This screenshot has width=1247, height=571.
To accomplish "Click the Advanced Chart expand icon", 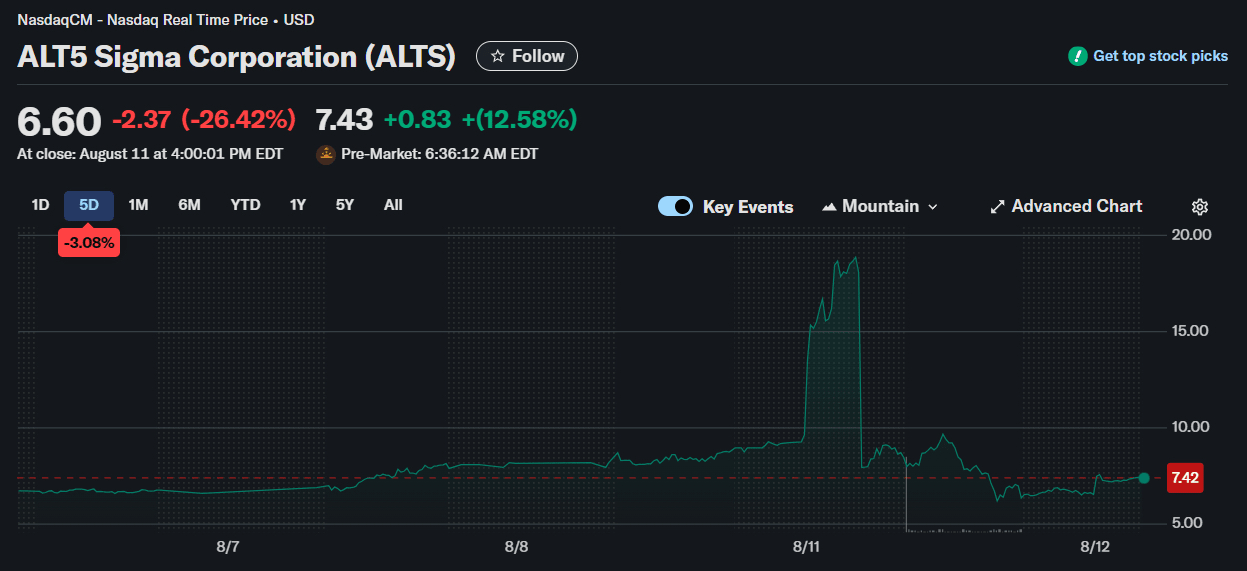I will tap(997, 207).
